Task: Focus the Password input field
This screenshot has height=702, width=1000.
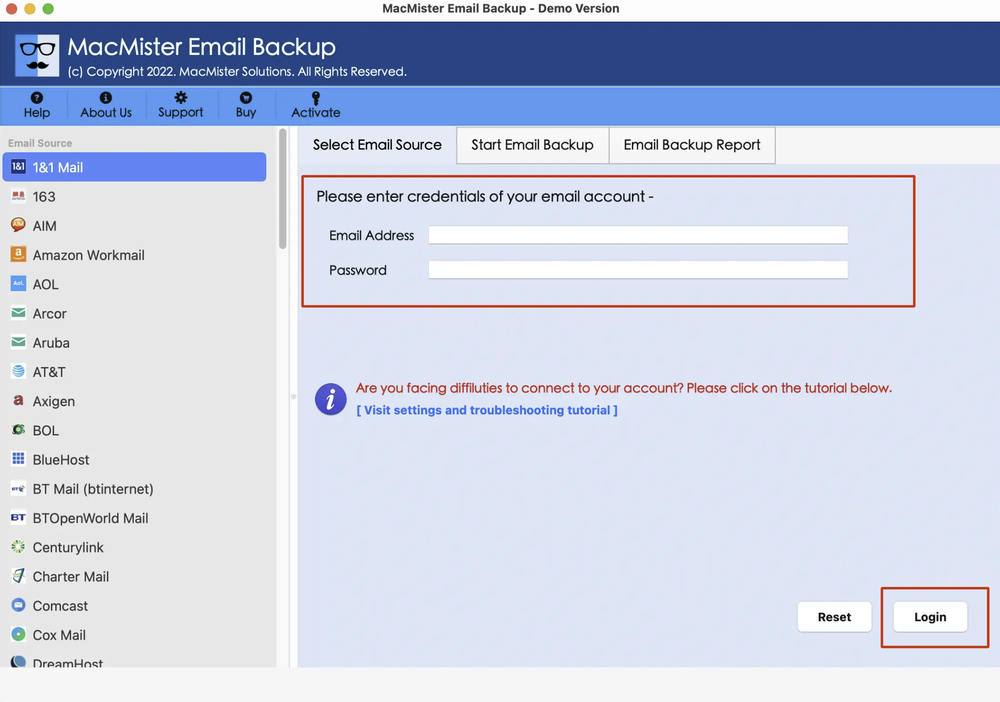Action: 638,270
